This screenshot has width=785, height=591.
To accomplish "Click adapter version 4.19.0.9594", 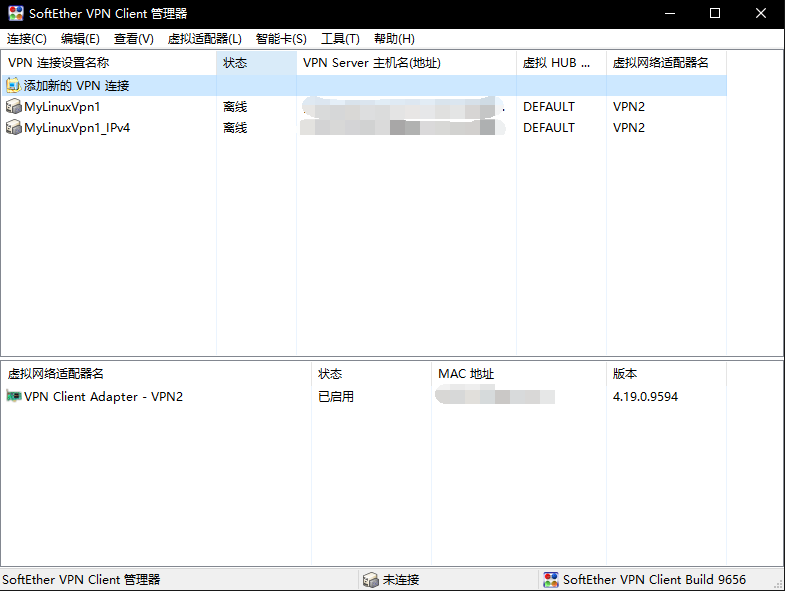I will (645, 397).
